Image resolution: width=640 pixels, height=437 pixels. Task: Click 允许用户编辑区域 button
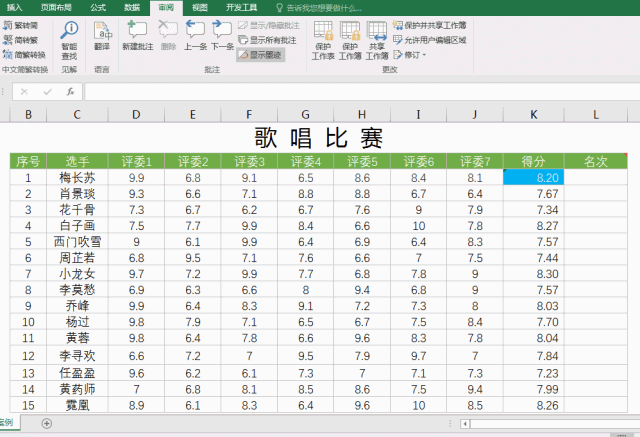(x=429, y=40)
